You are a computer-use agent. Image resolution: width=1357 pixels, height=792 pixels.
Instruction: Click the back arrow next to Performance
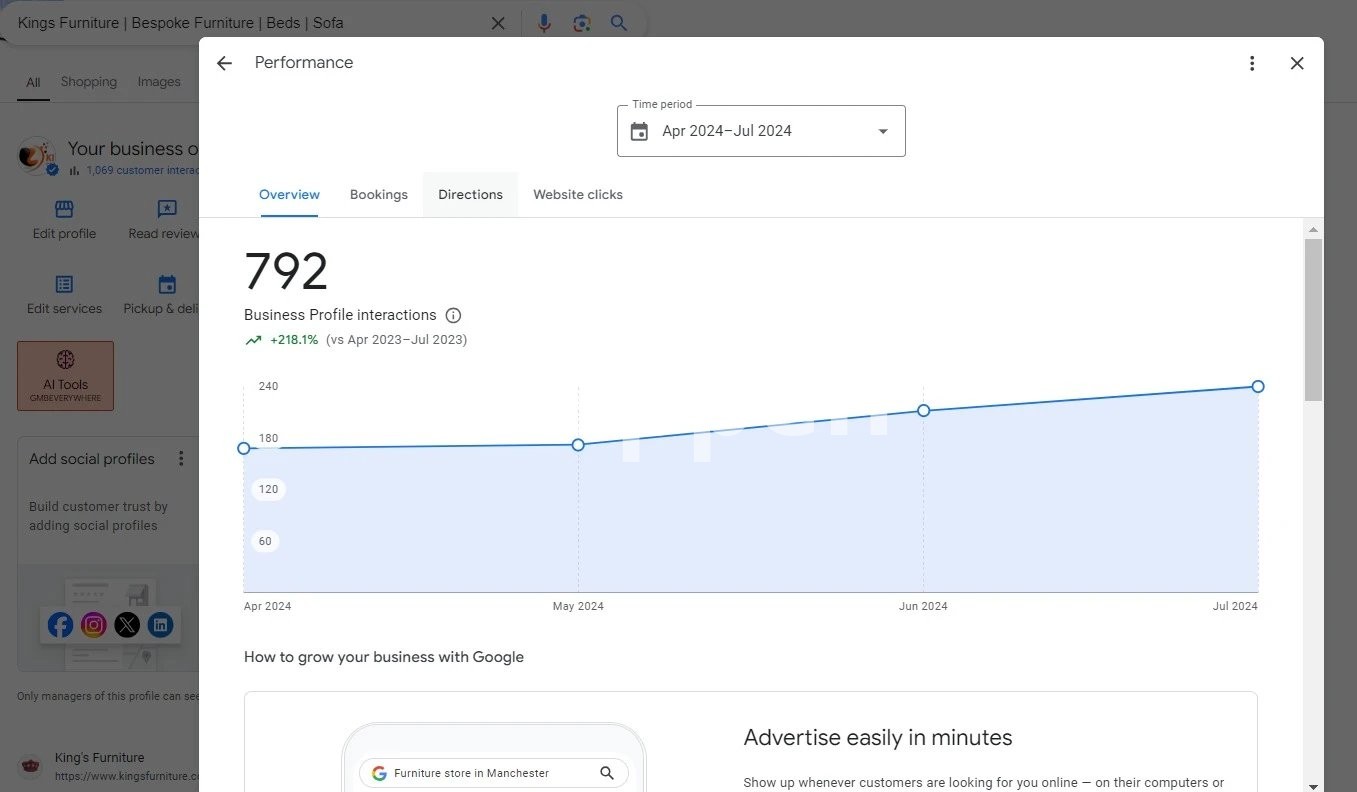pyautogui.click(x=224, y=63)
